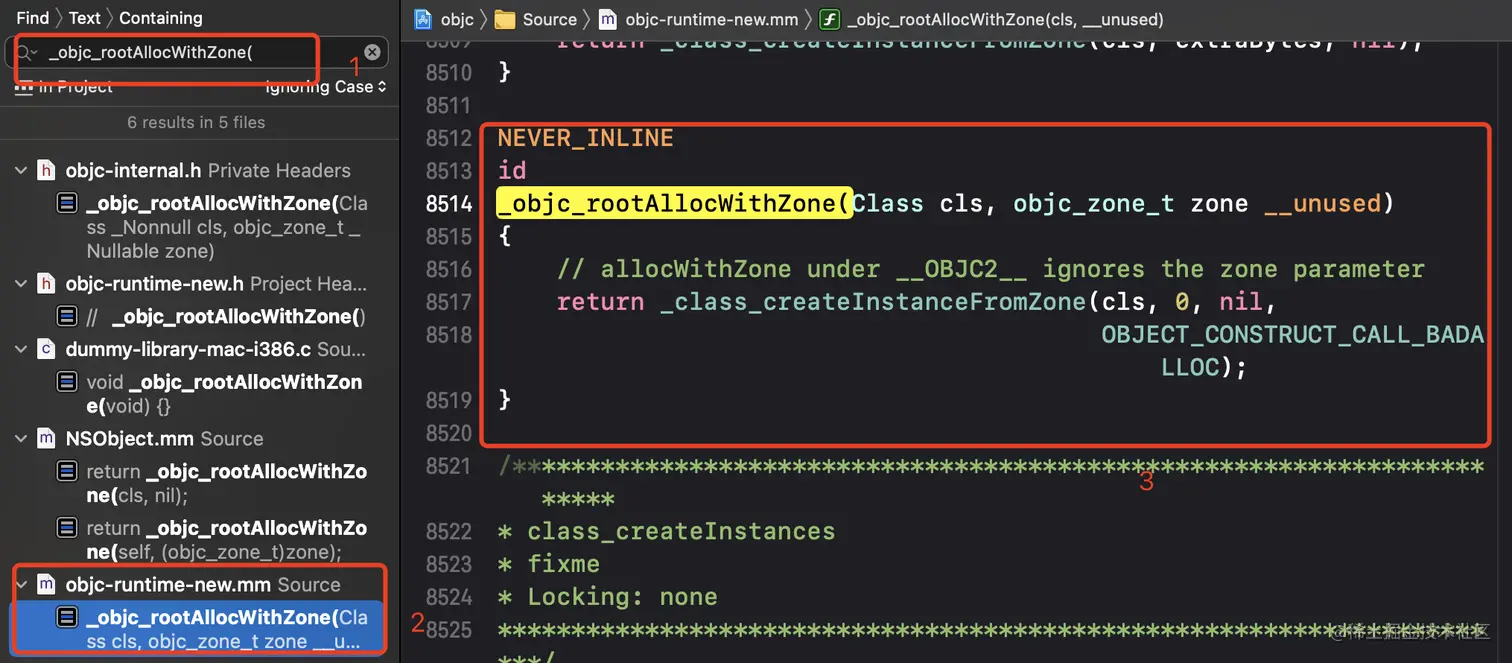Select the objc-internal.h header file icon
The image size is (1512, 663).
(46, 171)
